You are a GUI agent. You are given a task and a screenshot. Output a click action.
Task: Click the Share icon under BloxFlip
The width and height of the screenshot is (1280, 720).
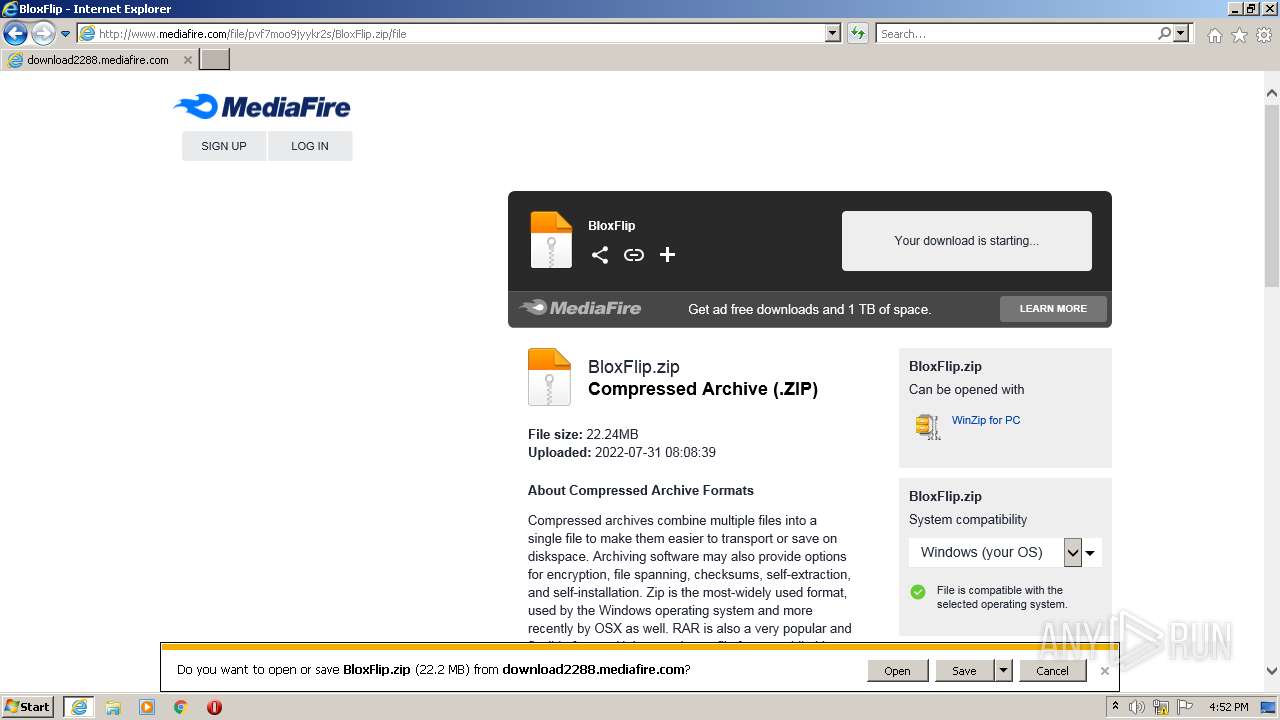600,255
